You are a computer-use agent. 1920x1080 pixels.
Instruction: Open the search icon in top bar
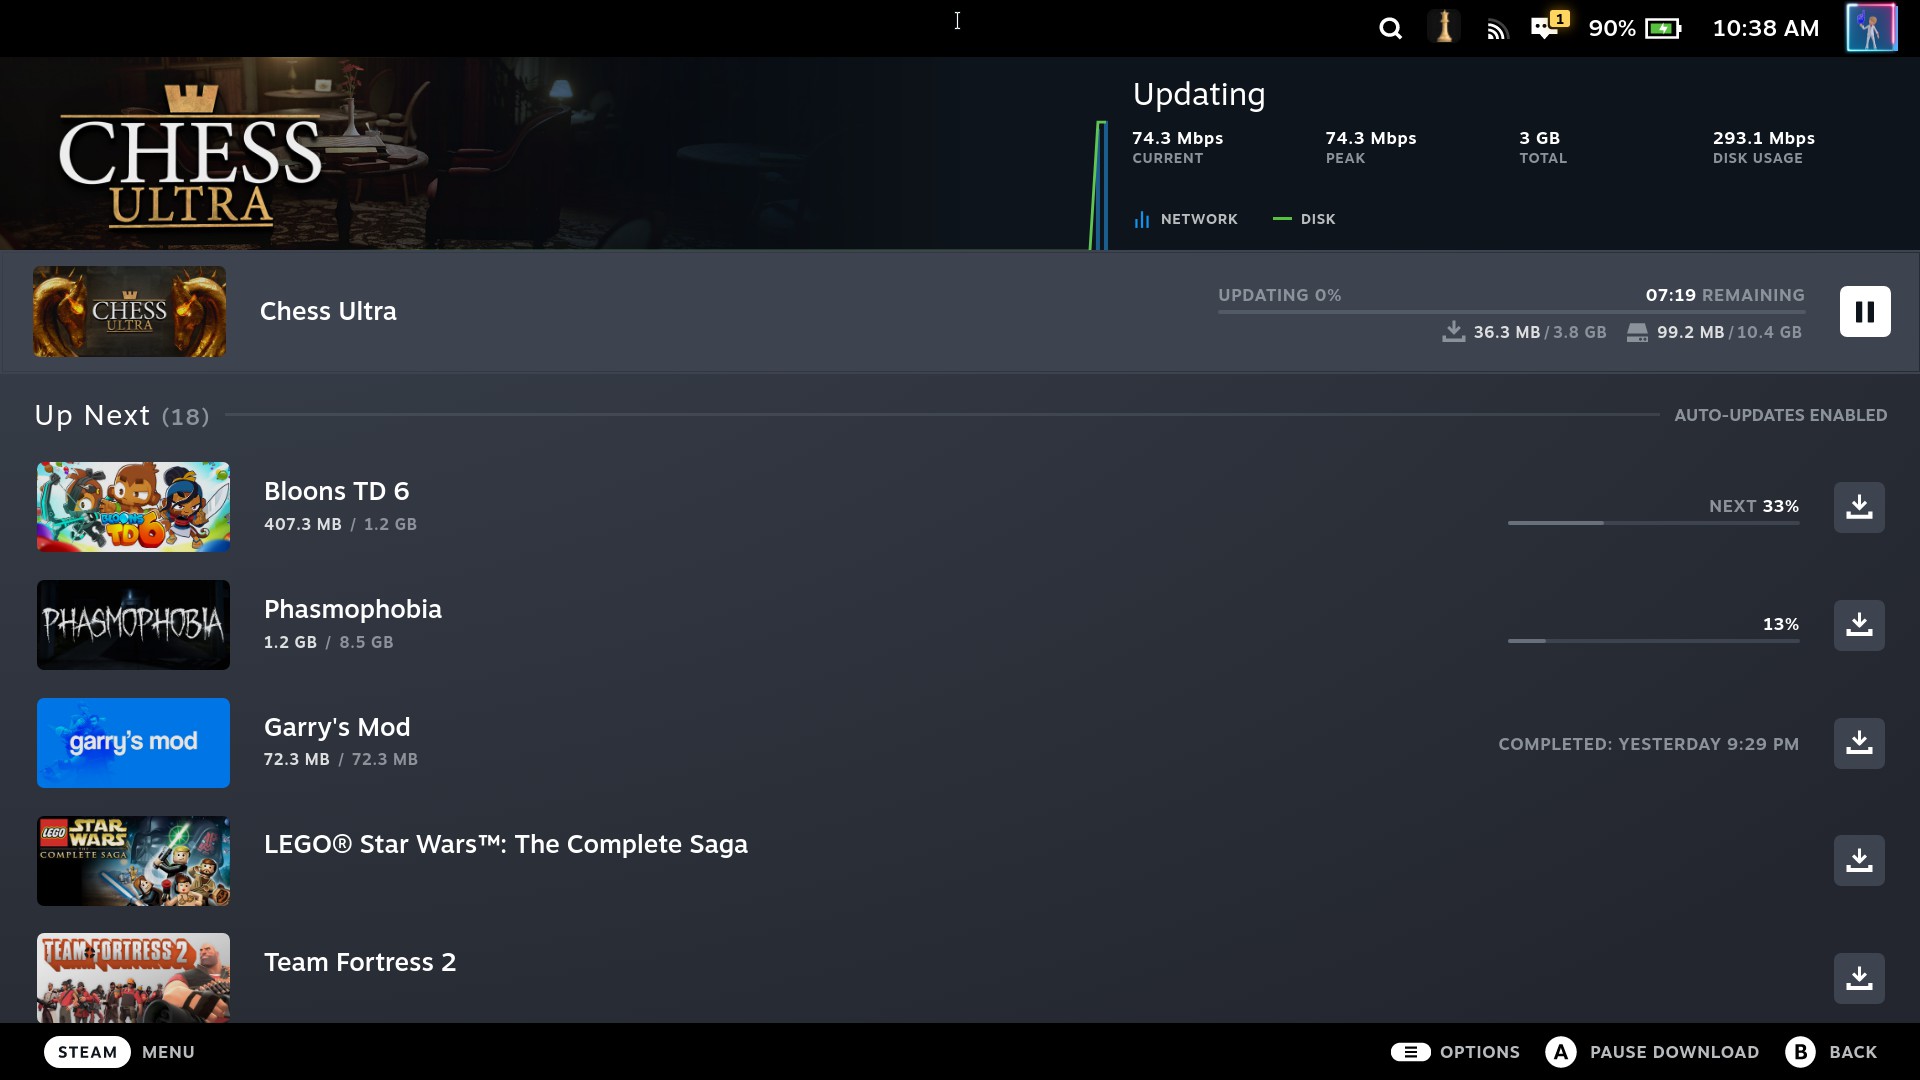[1390, 29]
